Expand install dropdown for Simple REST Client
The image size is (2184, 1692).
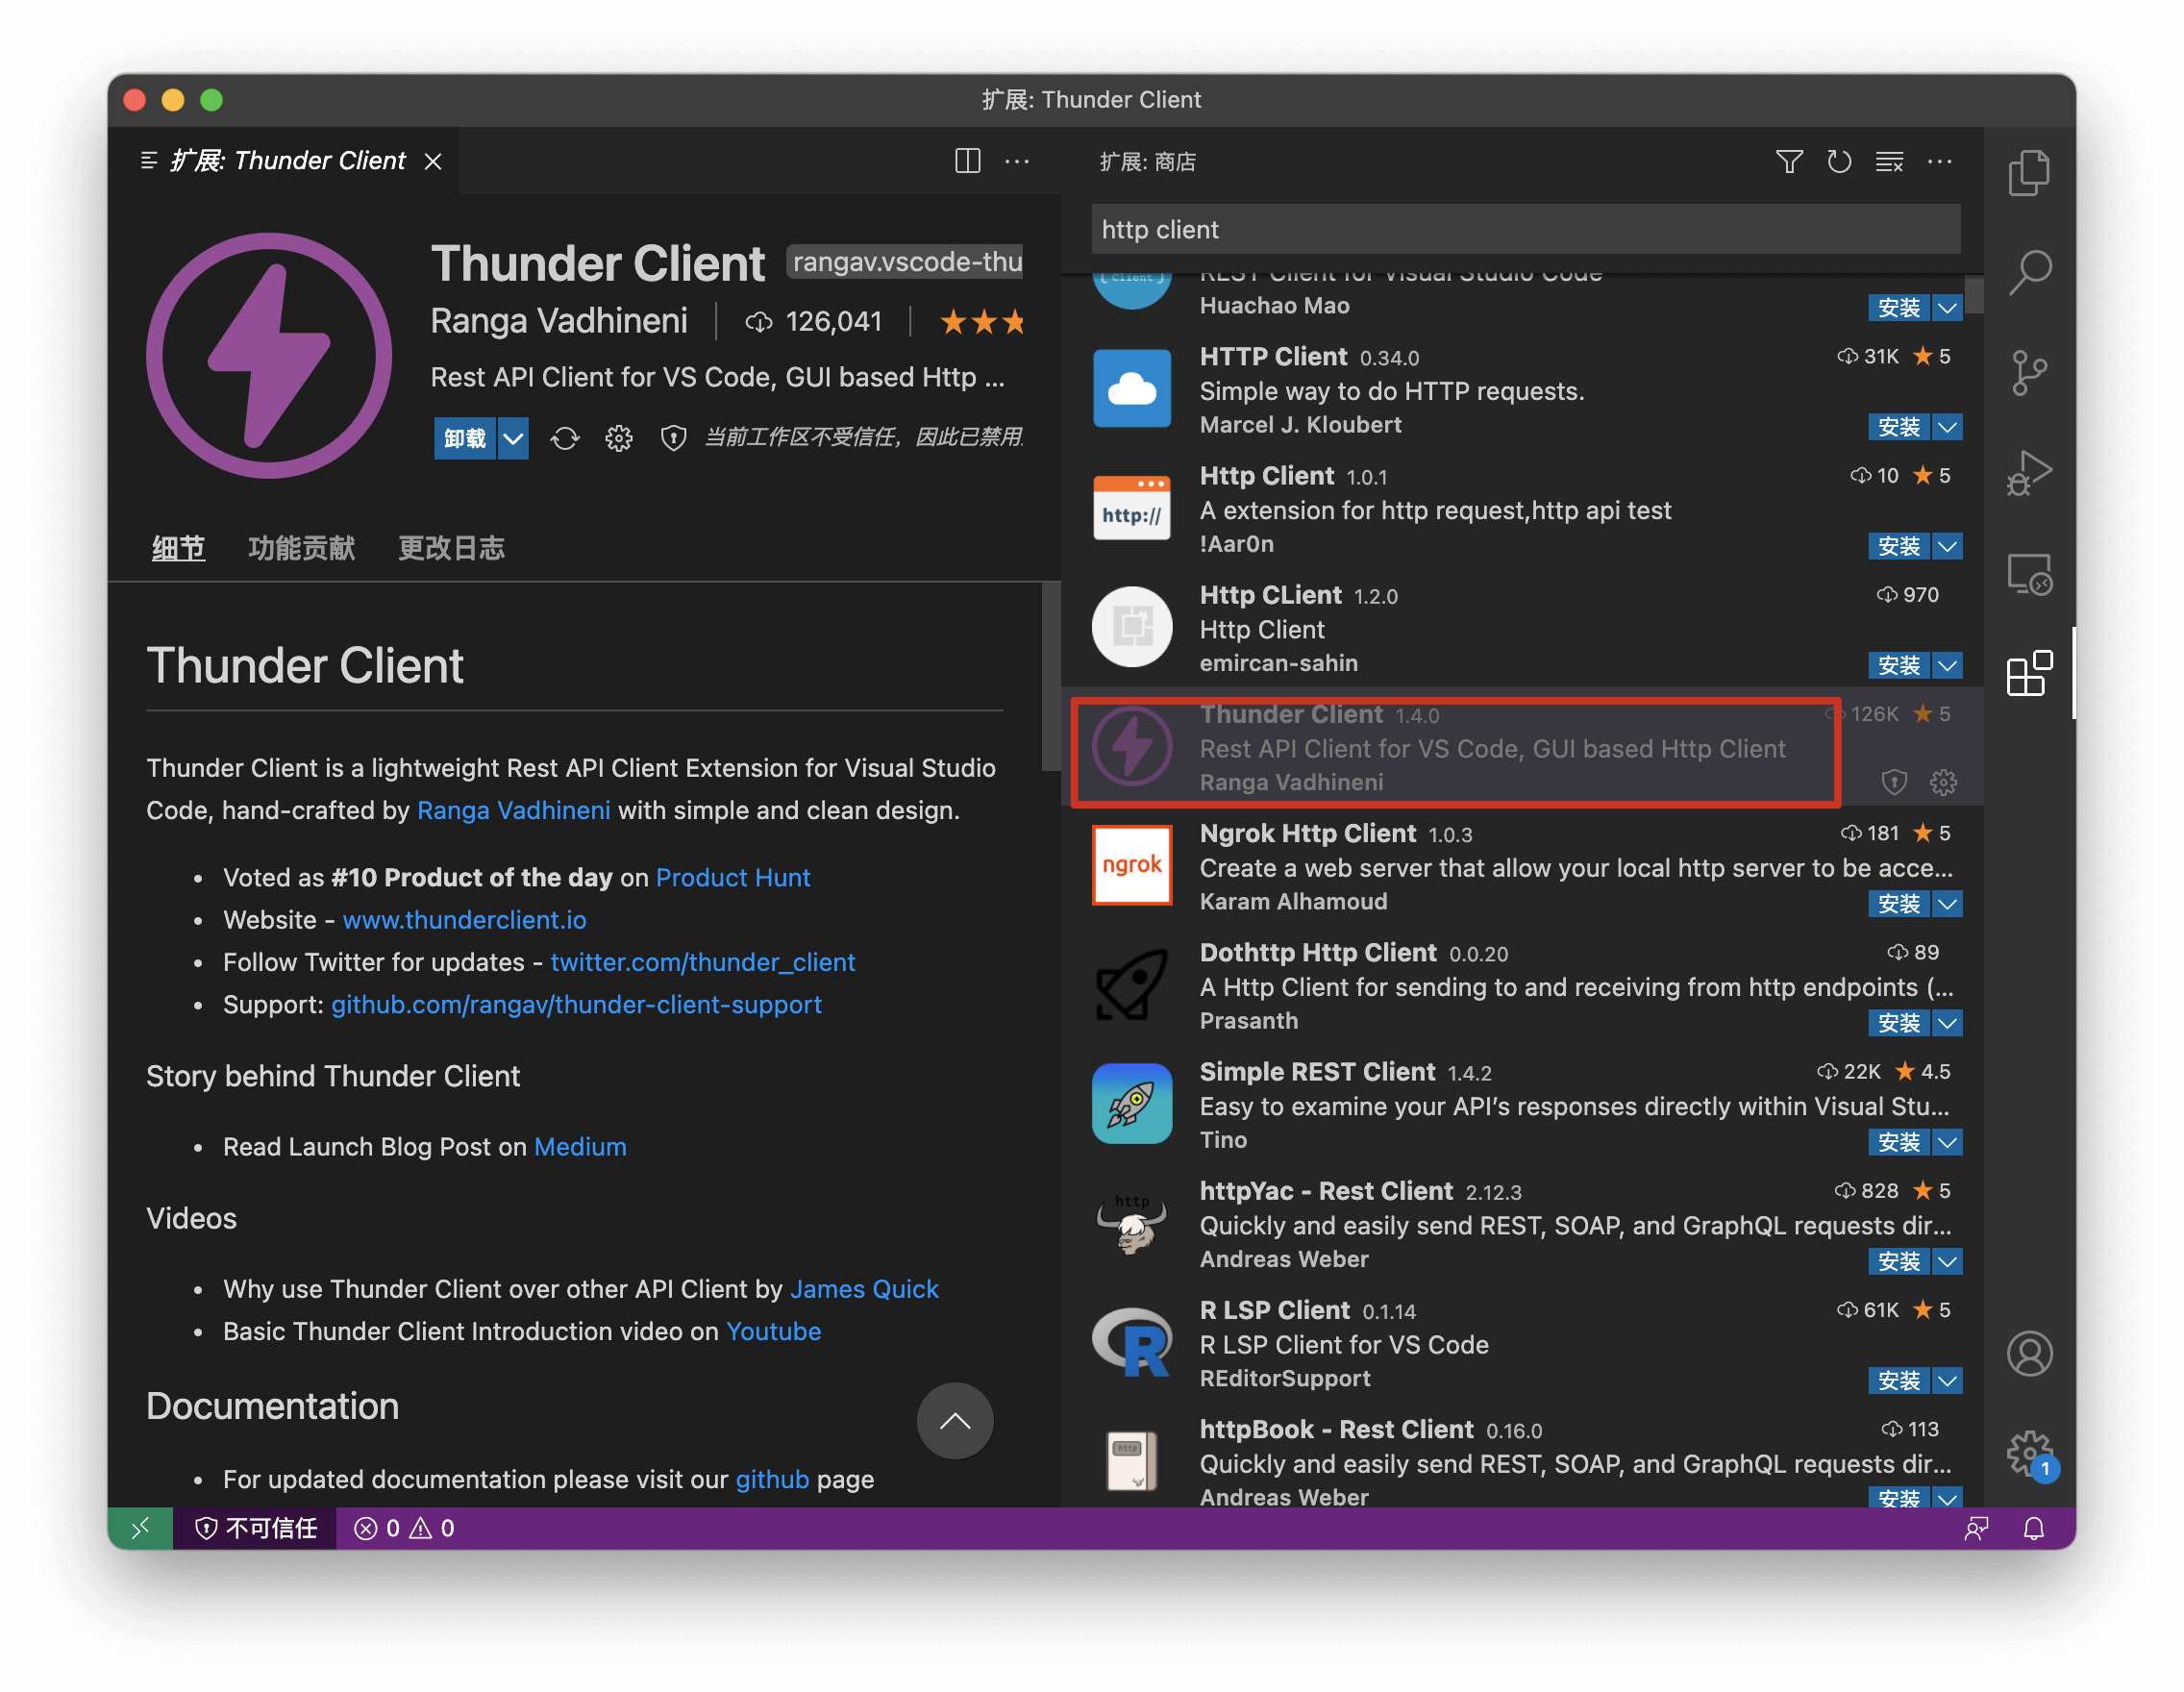pos(1947,1142)
